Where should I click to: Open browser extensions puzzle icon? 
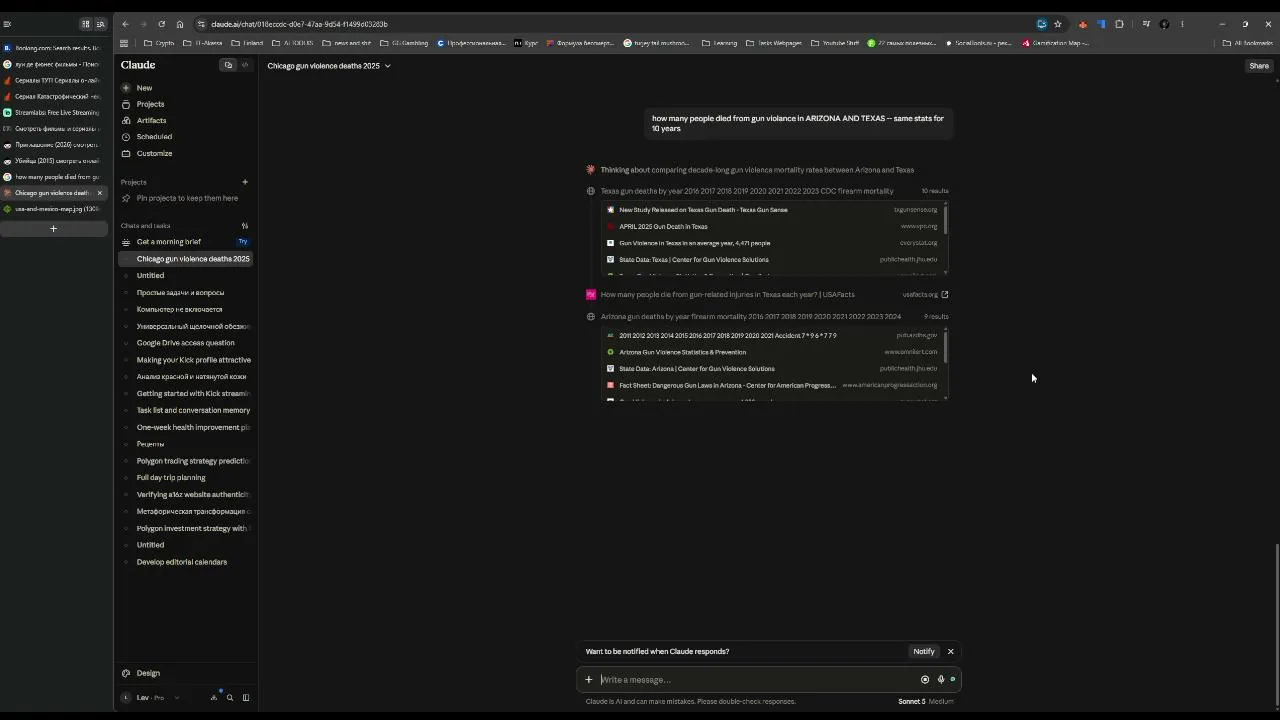pyautogui.click(x=1119, y=24)
